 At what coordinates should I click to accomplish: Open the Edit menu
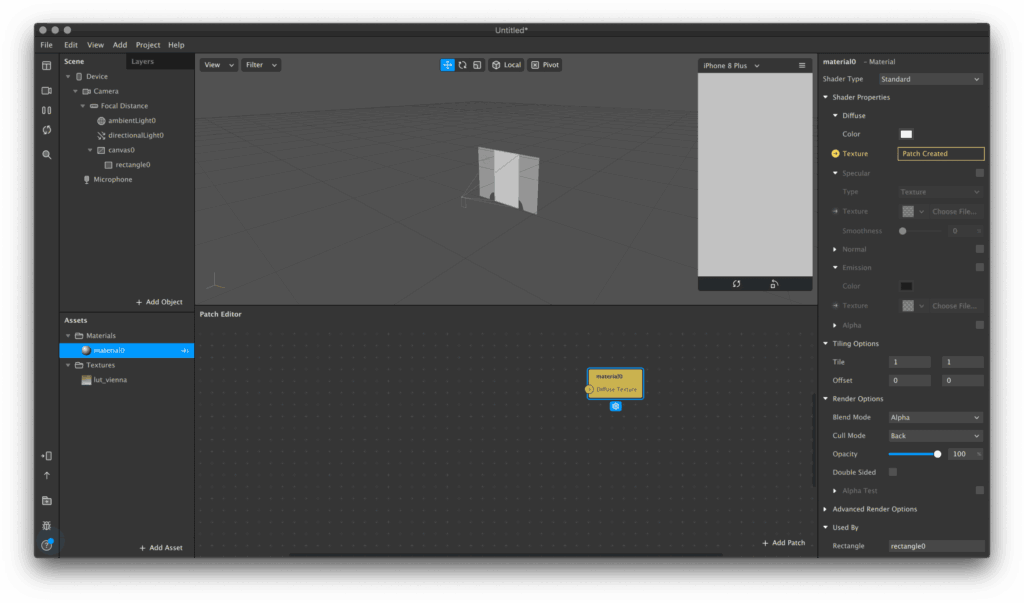(x=71, y=45)
